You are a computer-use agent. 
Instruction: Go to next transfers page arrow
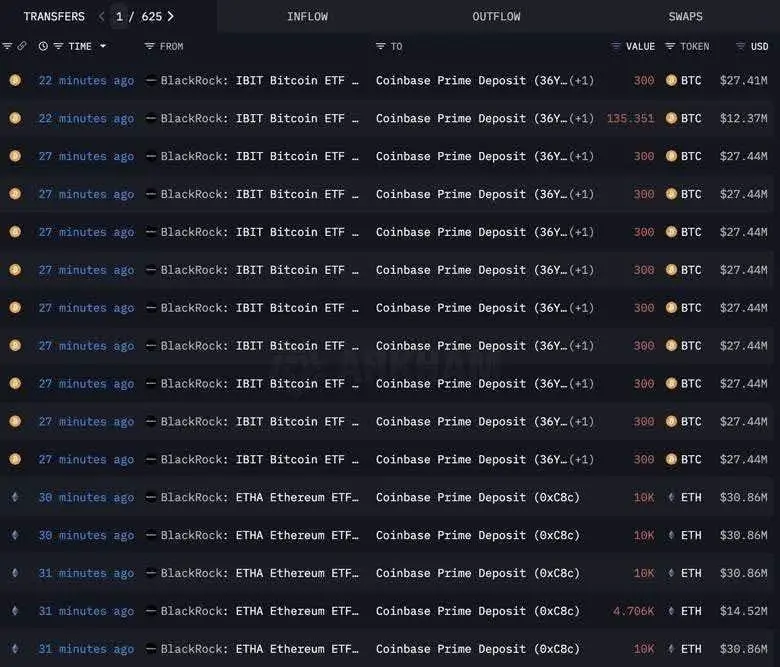(x=171, y=16)
